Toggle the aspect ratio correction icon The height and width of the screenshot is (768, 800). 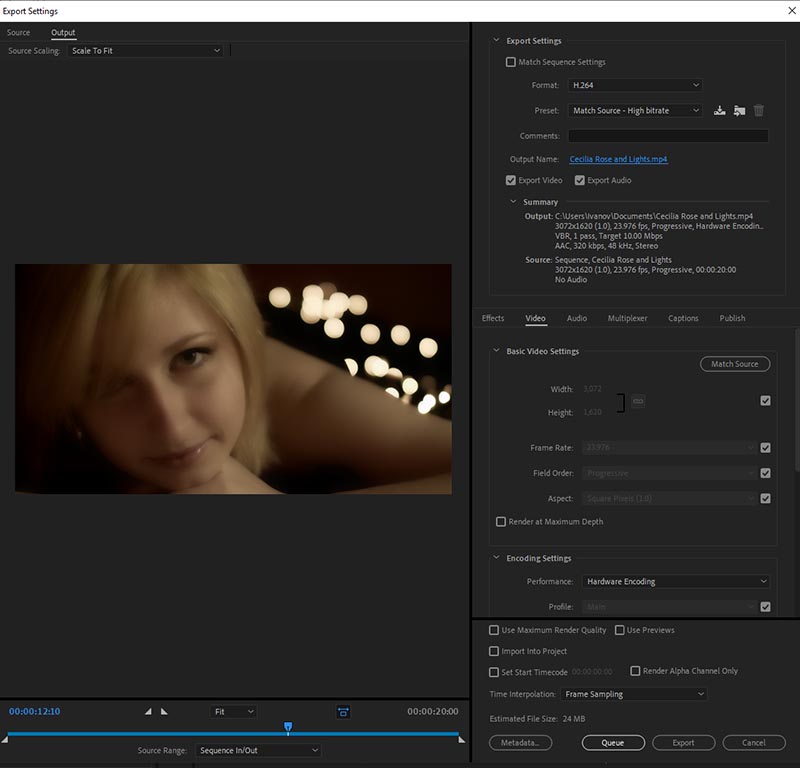[343, 711]
